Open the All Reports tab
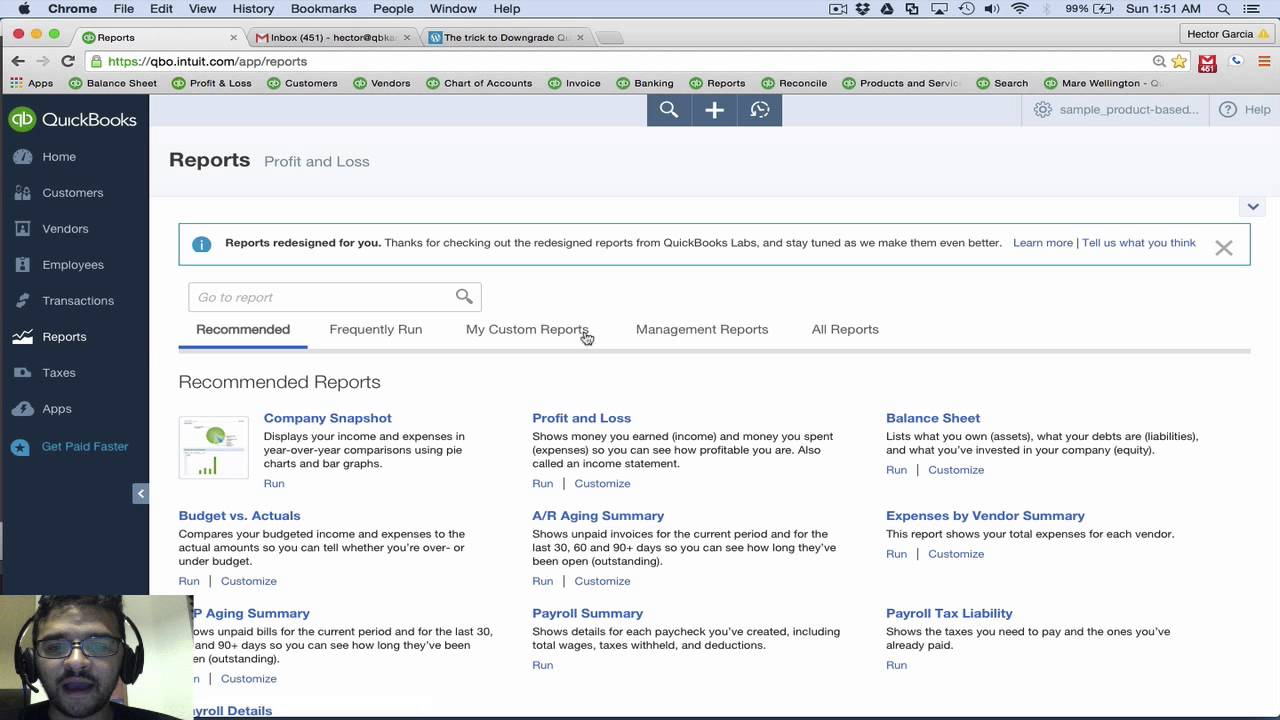Viewport: 1280px width, 720px height. click(x=845, y=329)
